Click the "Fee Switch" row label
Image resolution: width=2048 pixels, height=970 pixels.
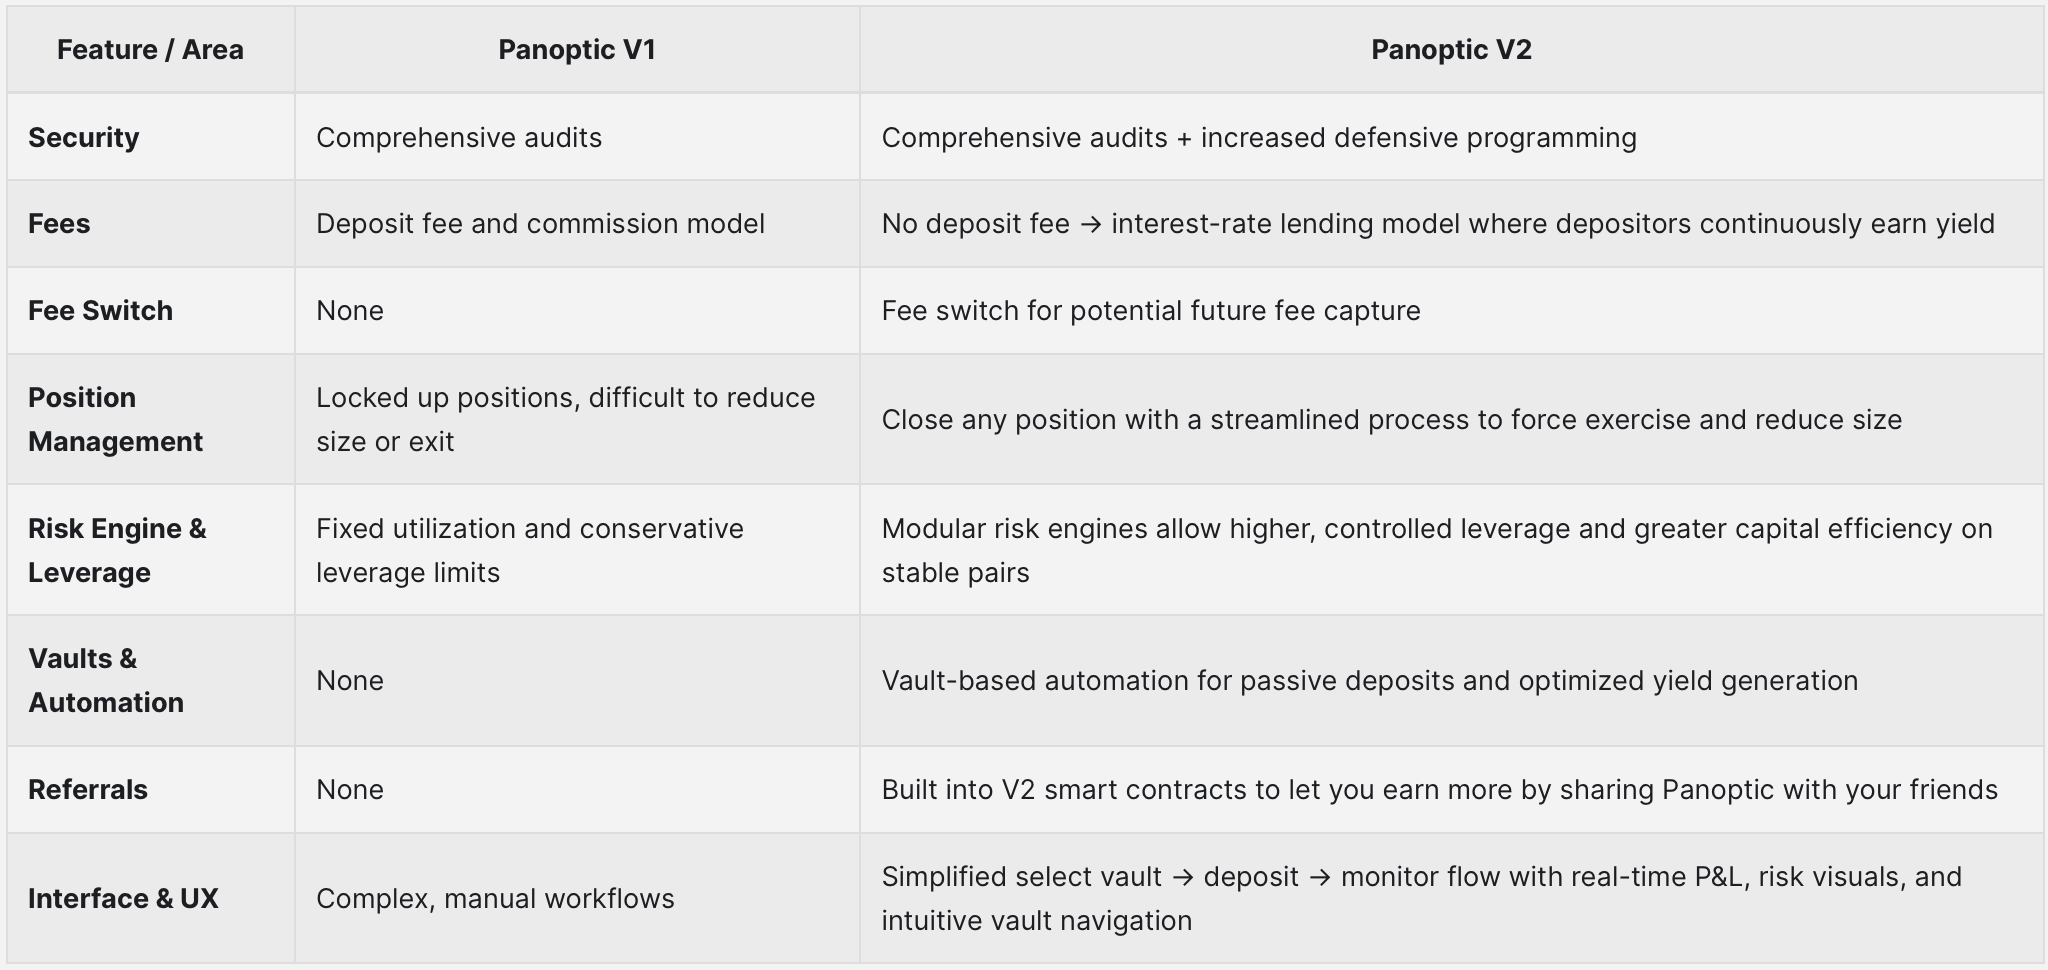pos(100,310)
